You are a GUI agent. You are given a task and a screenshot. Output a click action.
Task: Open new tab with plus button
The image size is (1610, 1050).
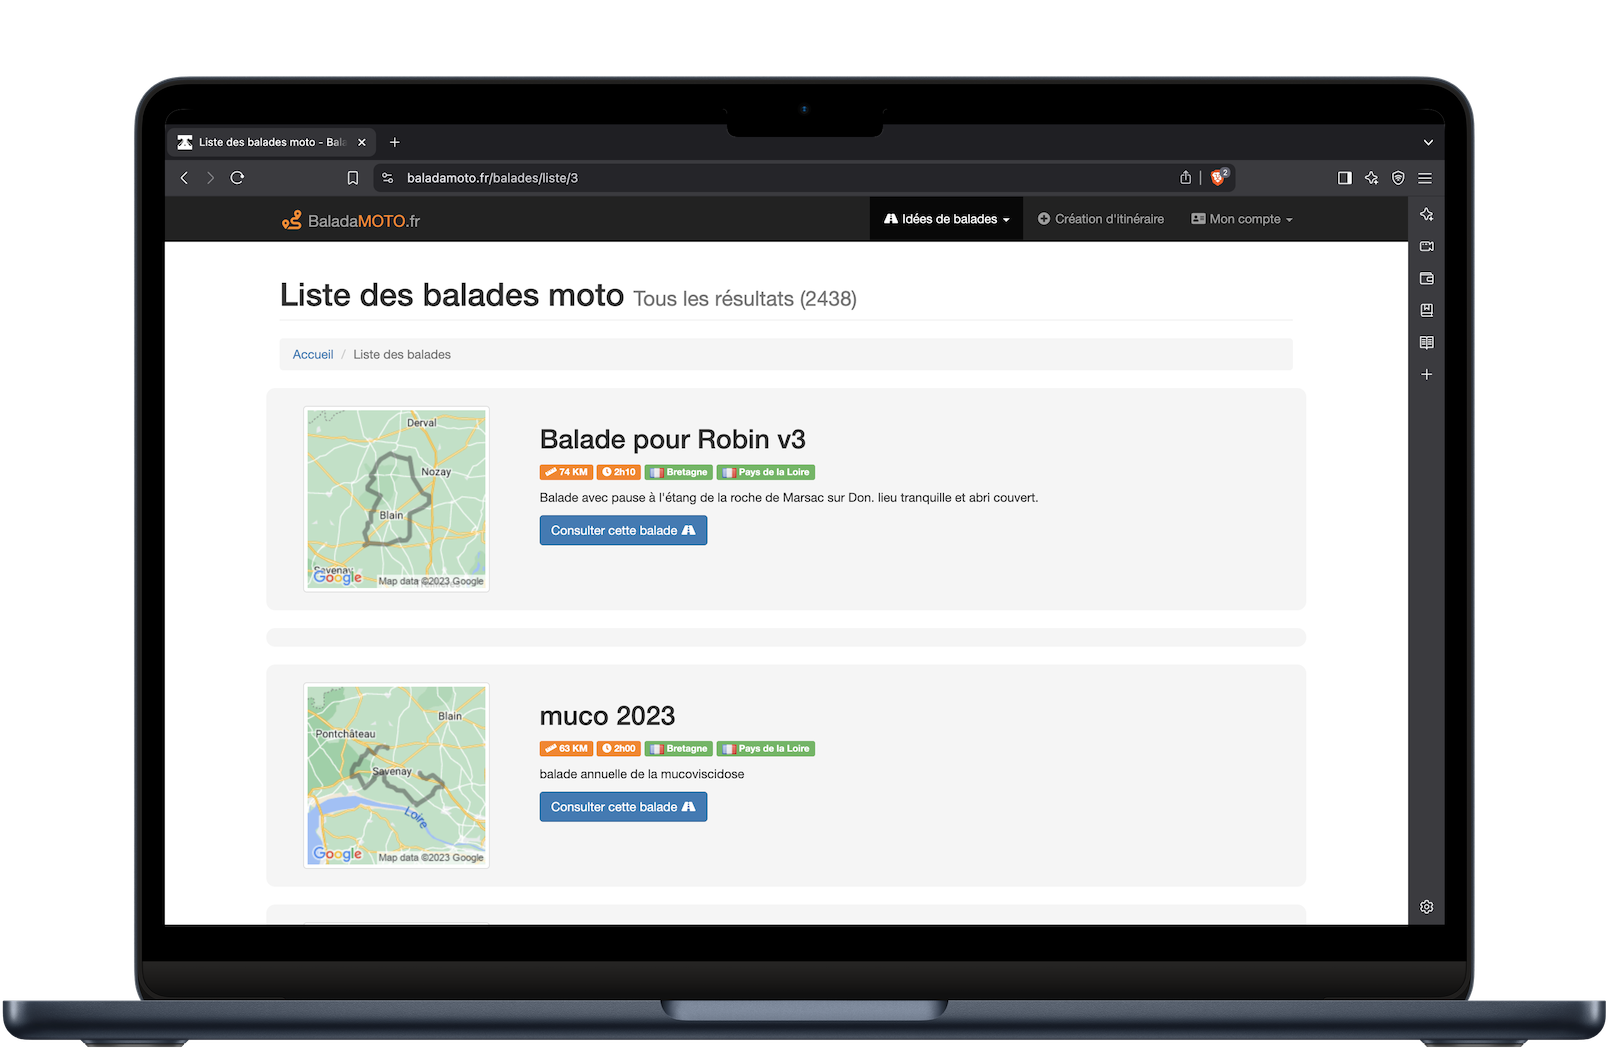(x=395, y=142)
